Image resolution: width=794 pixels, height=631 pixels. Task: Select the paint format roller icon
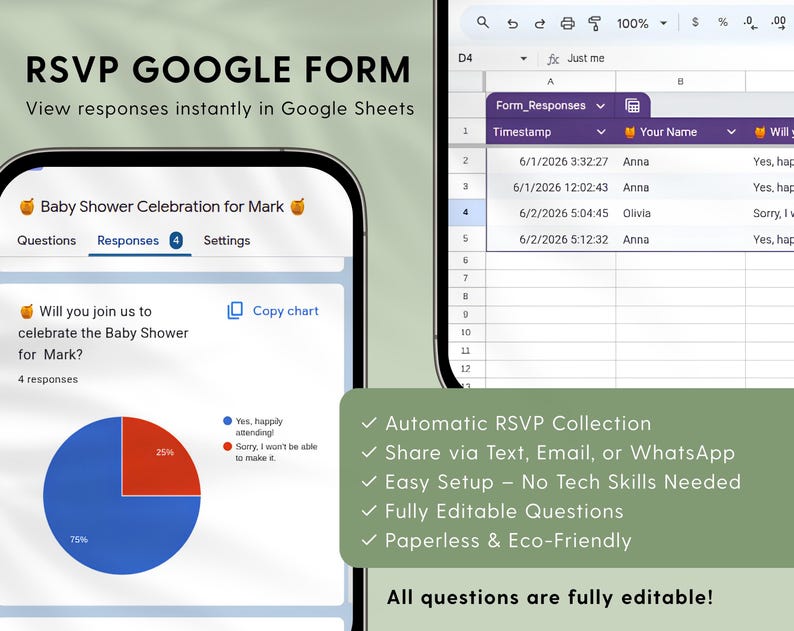pos(594,23)
